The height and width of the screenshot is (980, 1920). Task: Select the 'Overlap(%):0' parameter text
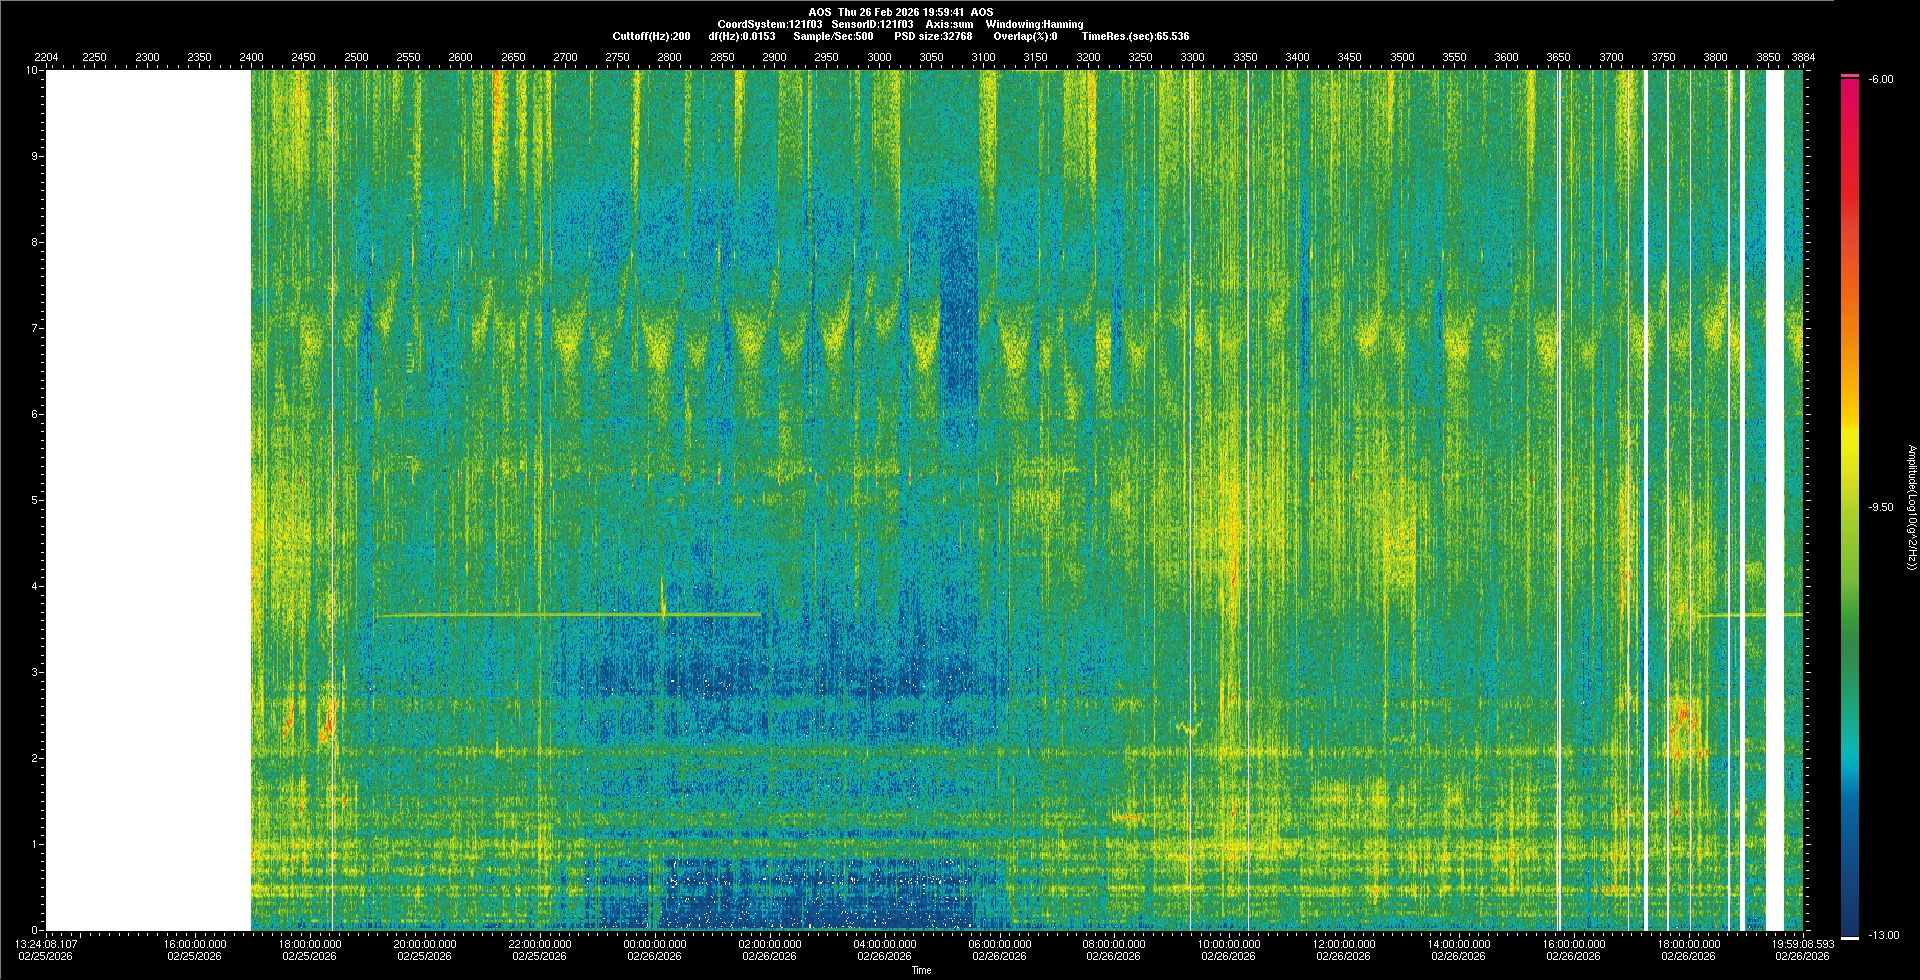click(1025, 36)
